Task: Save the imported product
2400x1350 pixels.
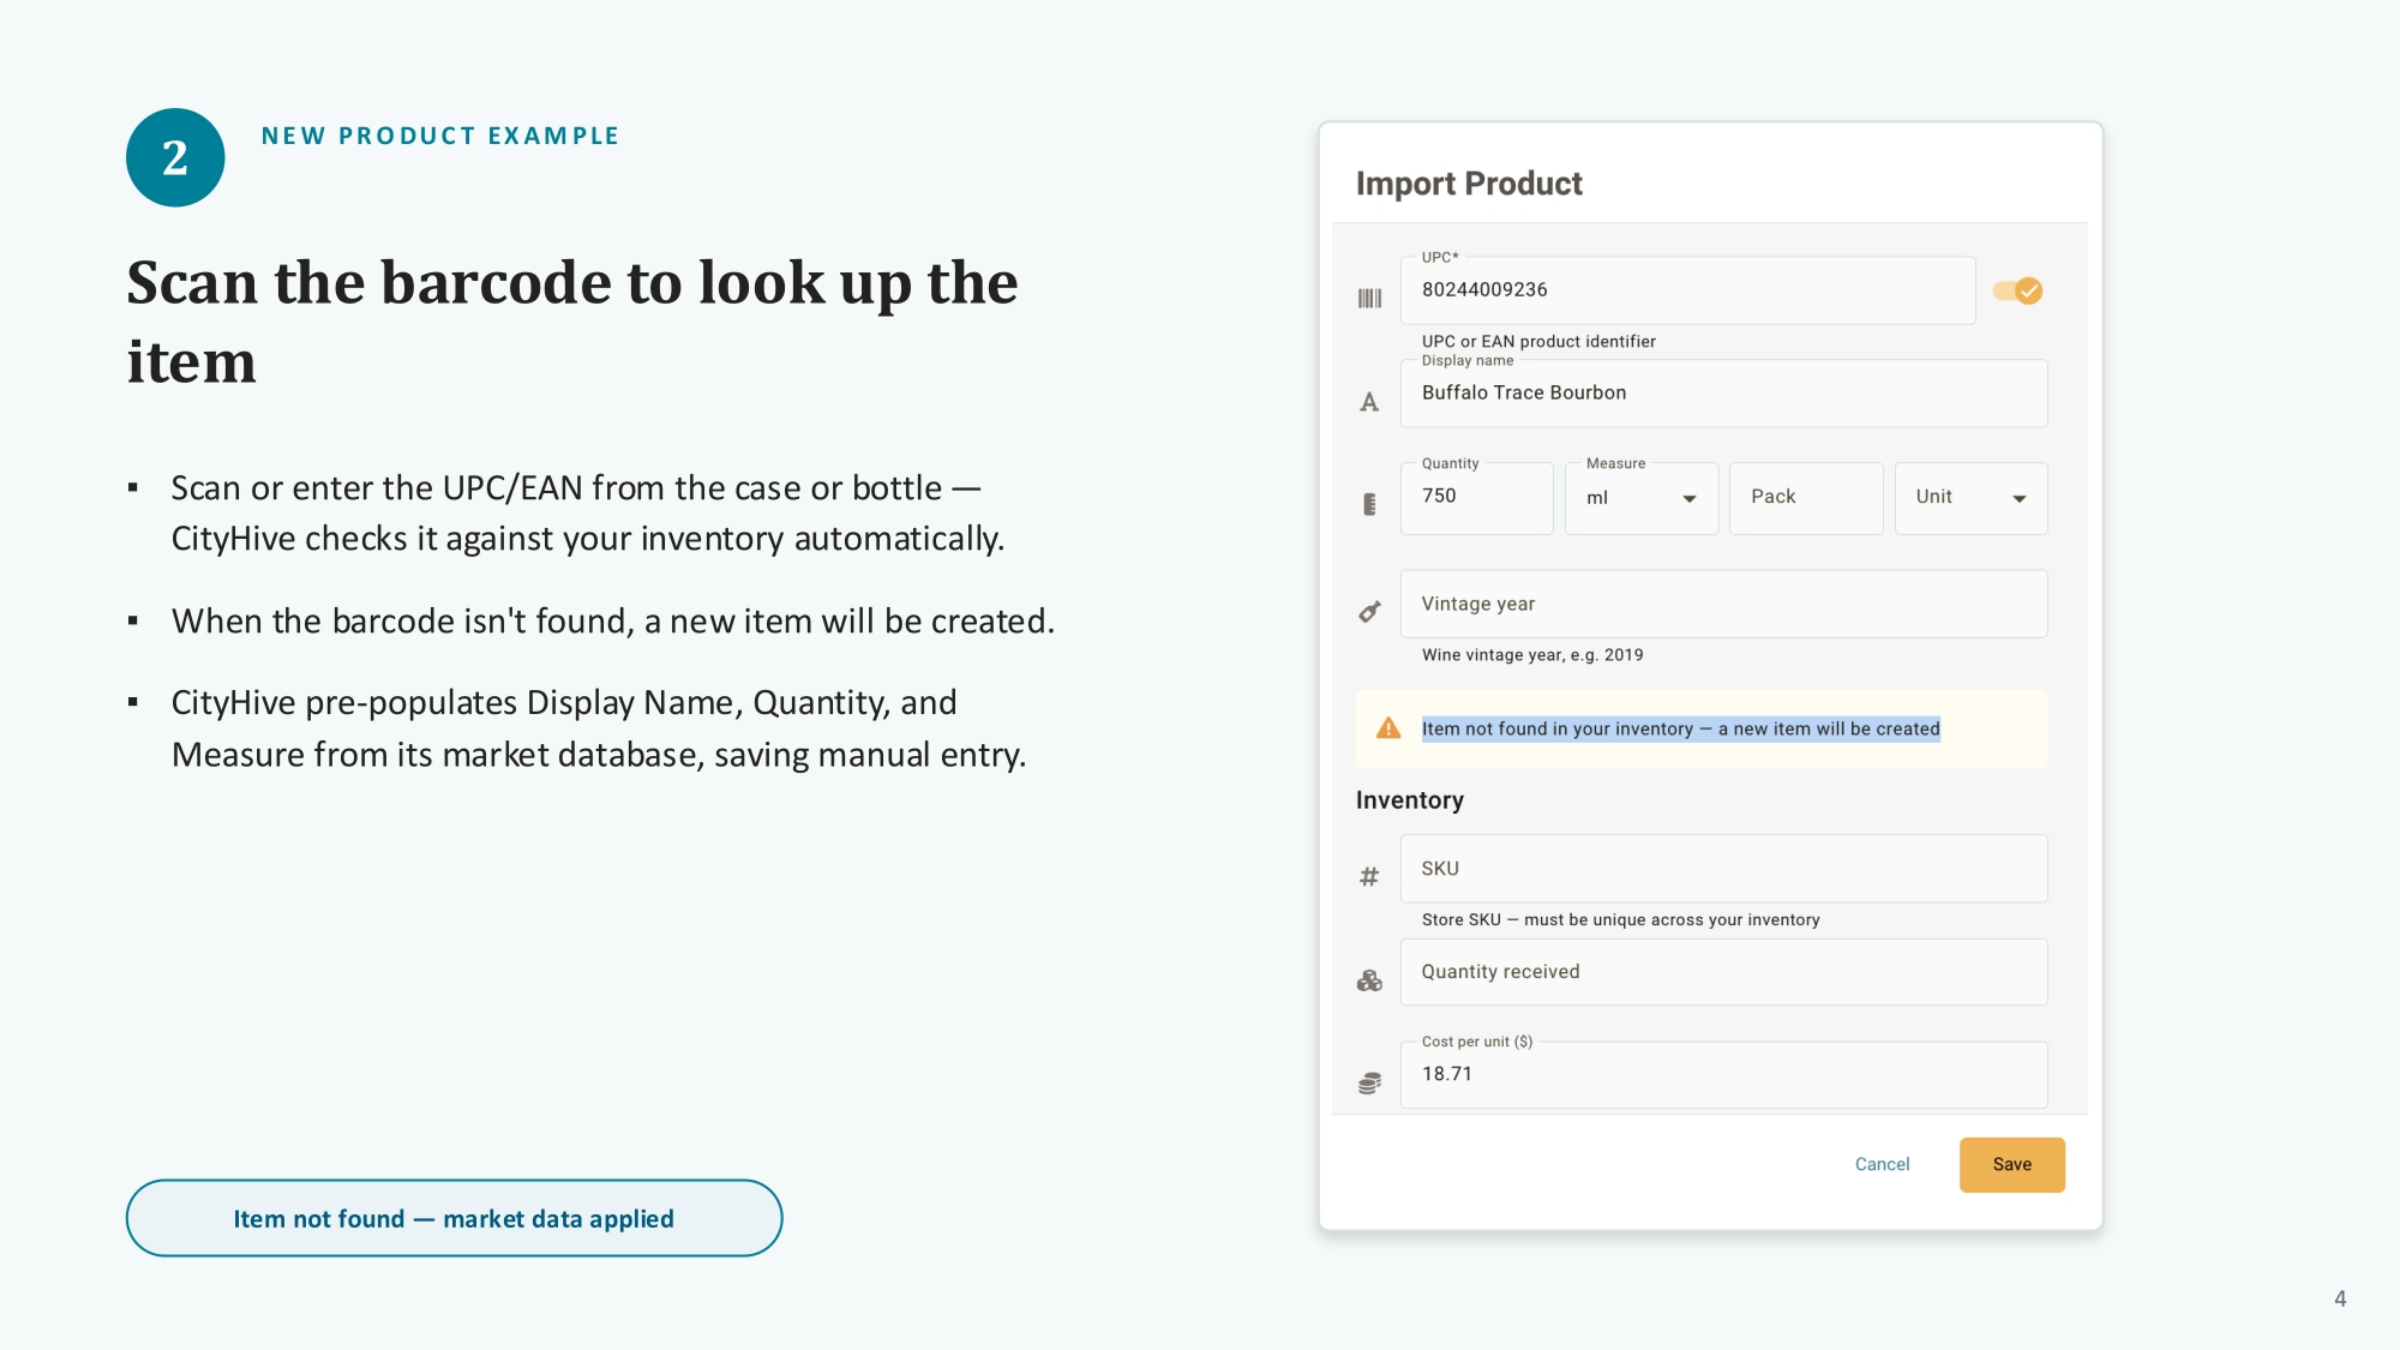Action: pyautogui.click(x=2012, y=1164)
